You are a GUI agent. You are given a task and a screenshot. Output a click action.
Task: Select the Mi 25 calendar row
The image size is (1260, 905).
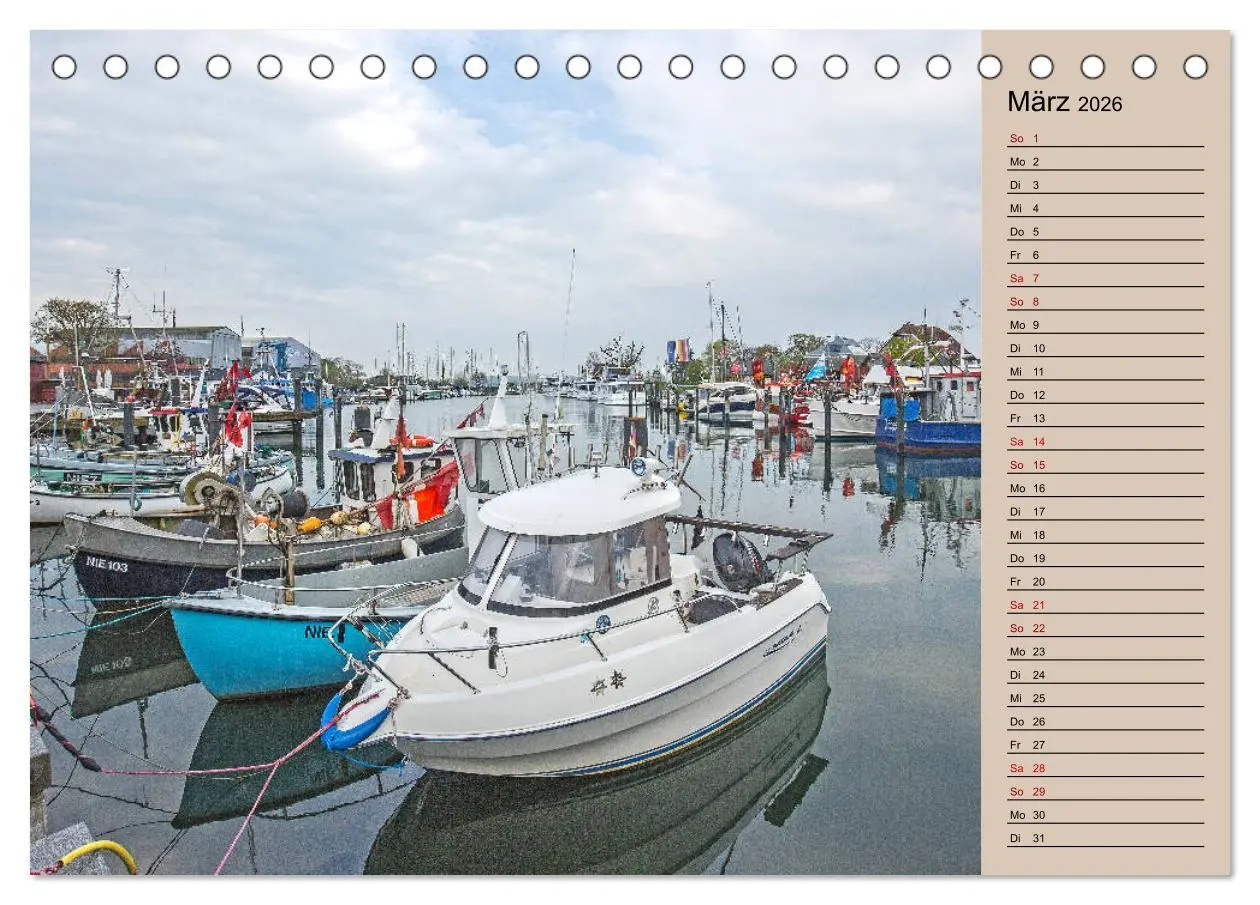tap(1105, 698)
